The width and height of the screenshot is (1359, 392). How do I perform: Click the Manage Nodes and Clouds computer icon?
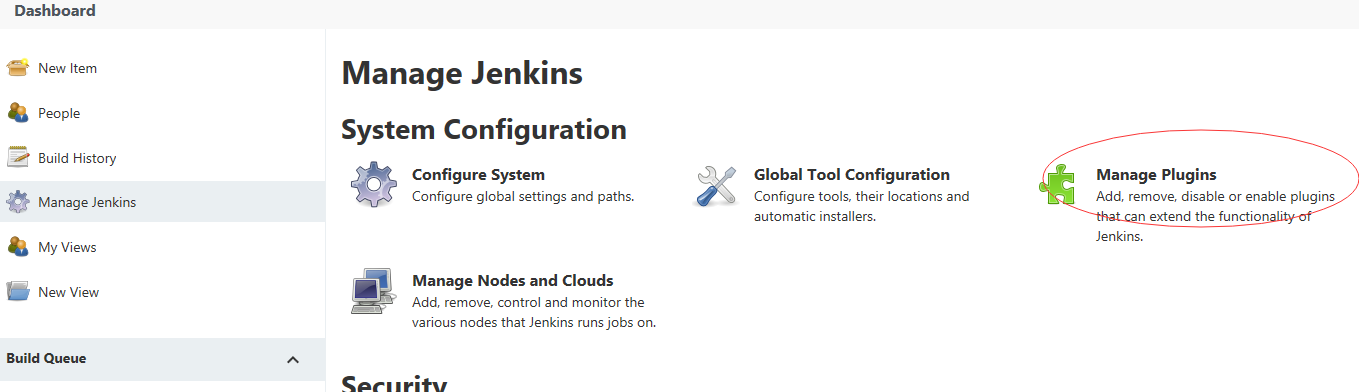tap(373, 292)
